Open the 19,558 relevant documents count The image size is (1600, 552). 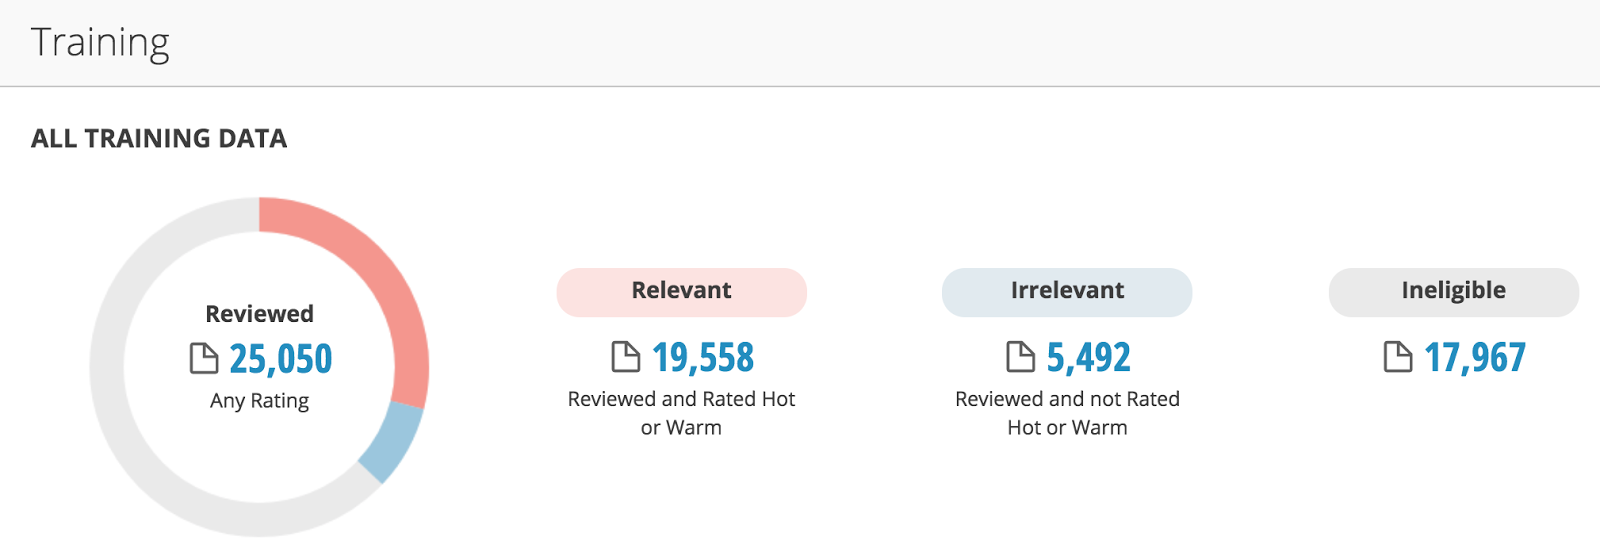click(703, 357)
